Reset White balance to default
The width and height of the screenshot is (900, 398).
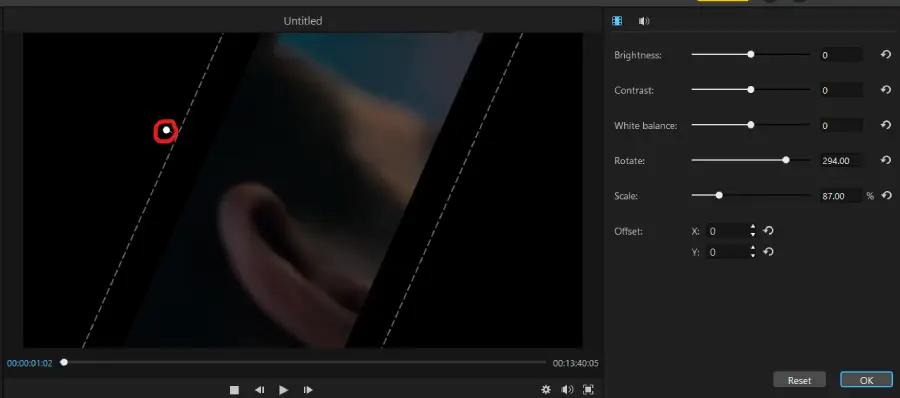point(886,125)
